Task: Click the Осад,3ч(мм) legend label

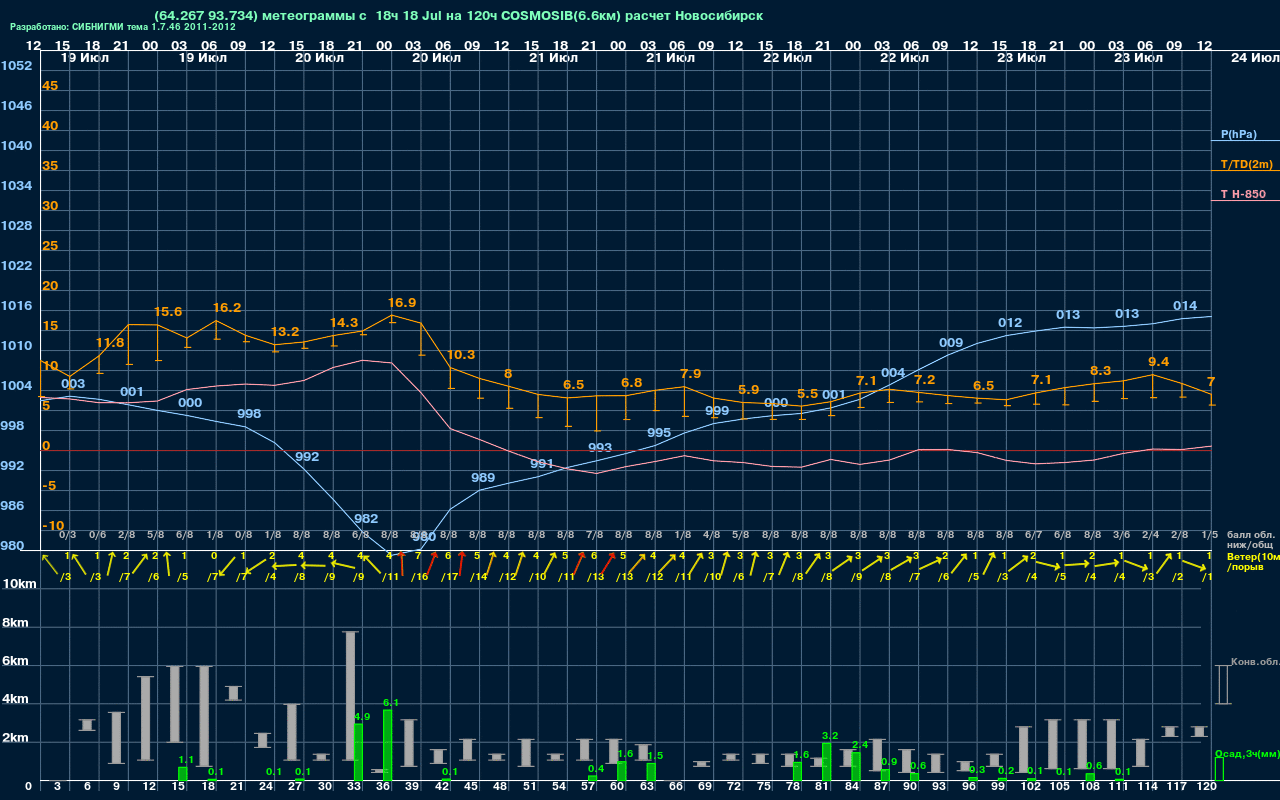Action: click(x=1247, y=753)
